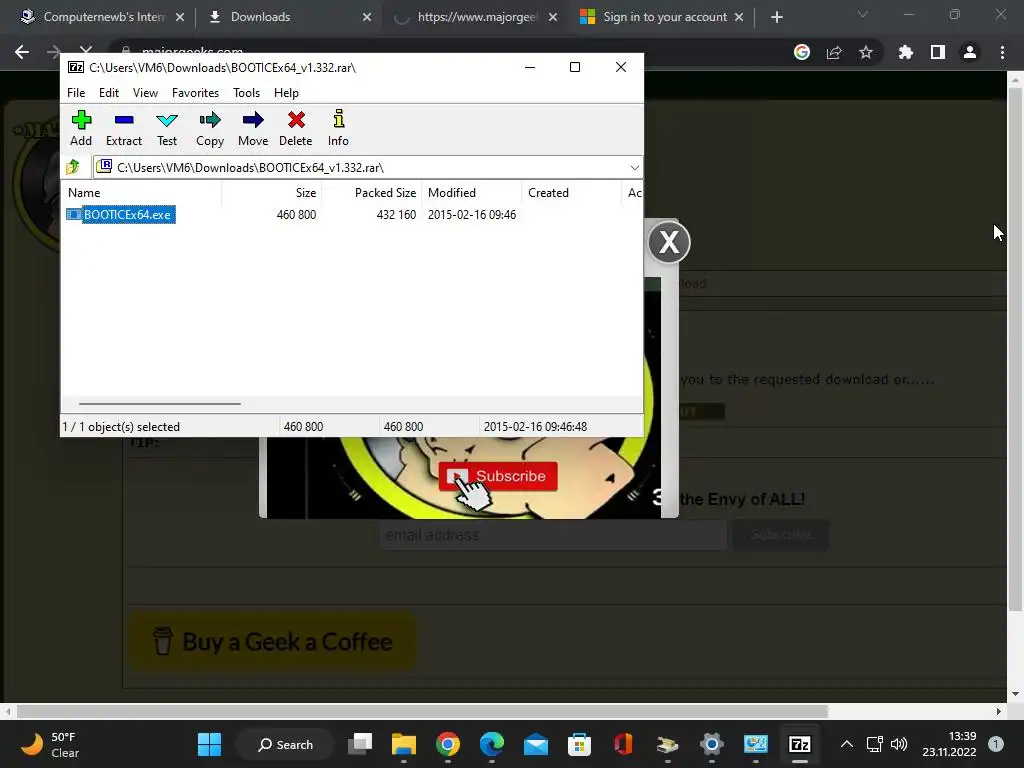Viewport: 1024px width, 768px height.
Task: Open the Chrome extensions puzzle icon
Action: click(x=905, y=52)
